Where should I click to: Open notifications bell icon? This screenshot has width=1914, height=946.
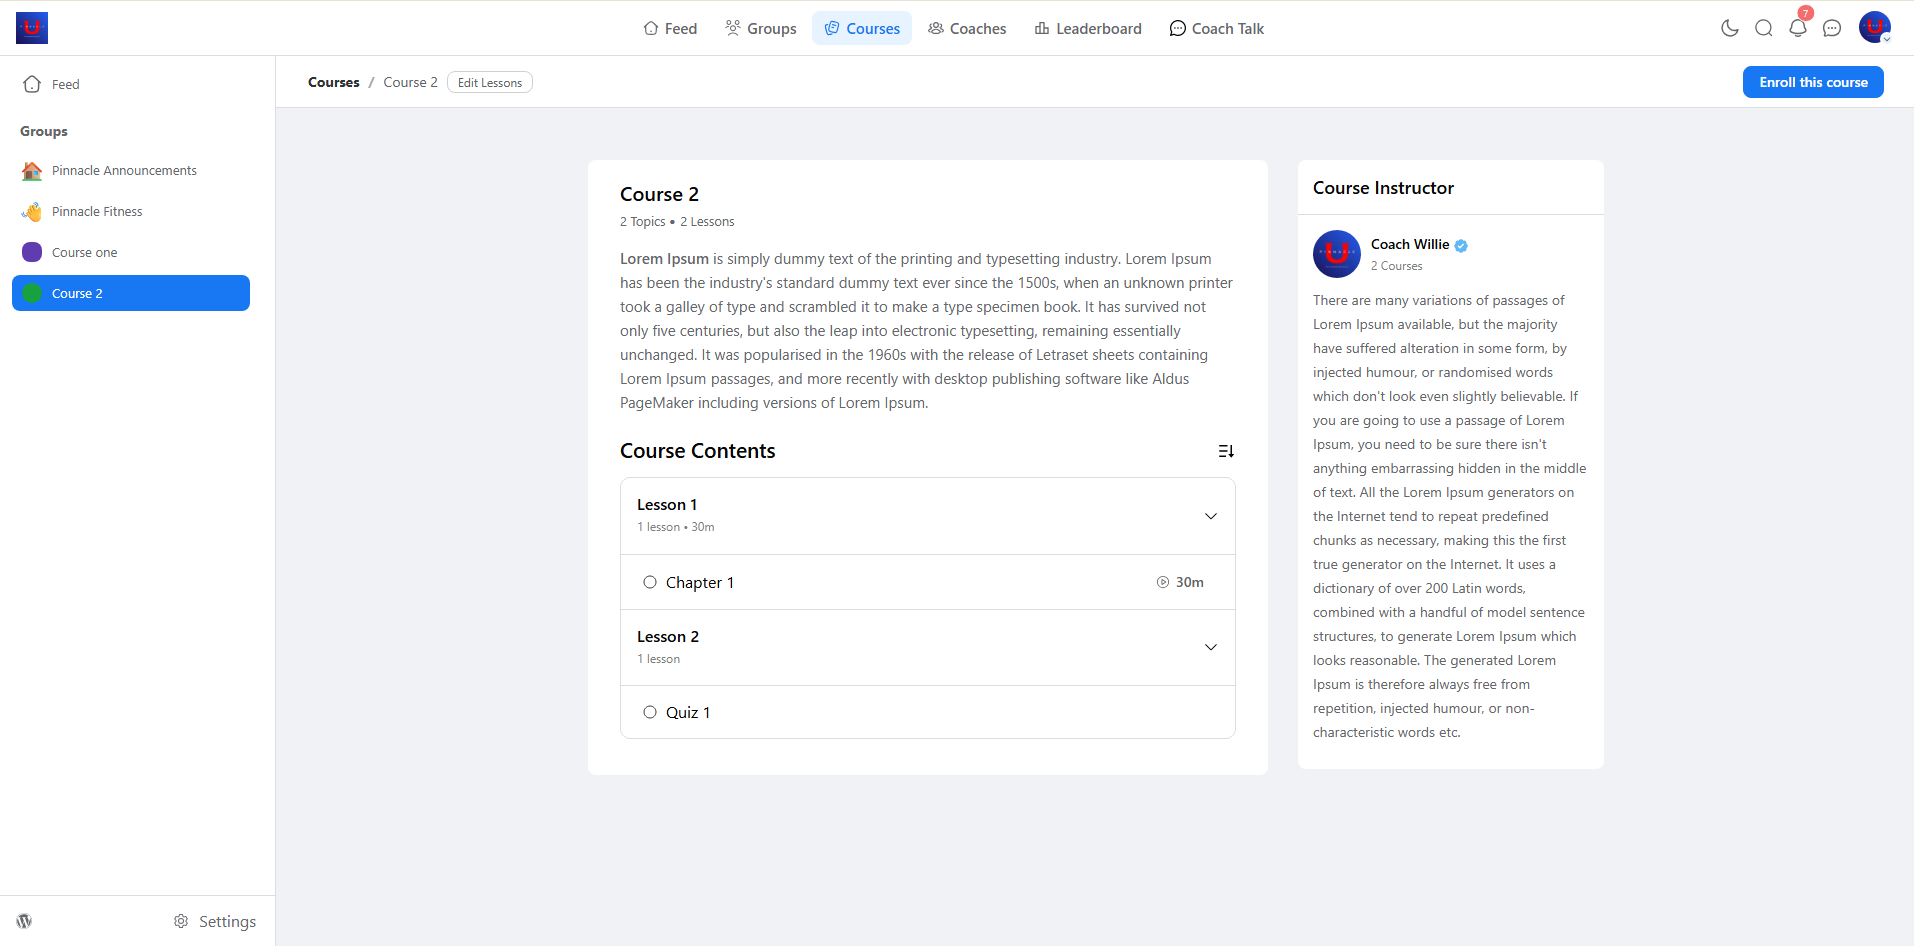[x=1797, y=28]
